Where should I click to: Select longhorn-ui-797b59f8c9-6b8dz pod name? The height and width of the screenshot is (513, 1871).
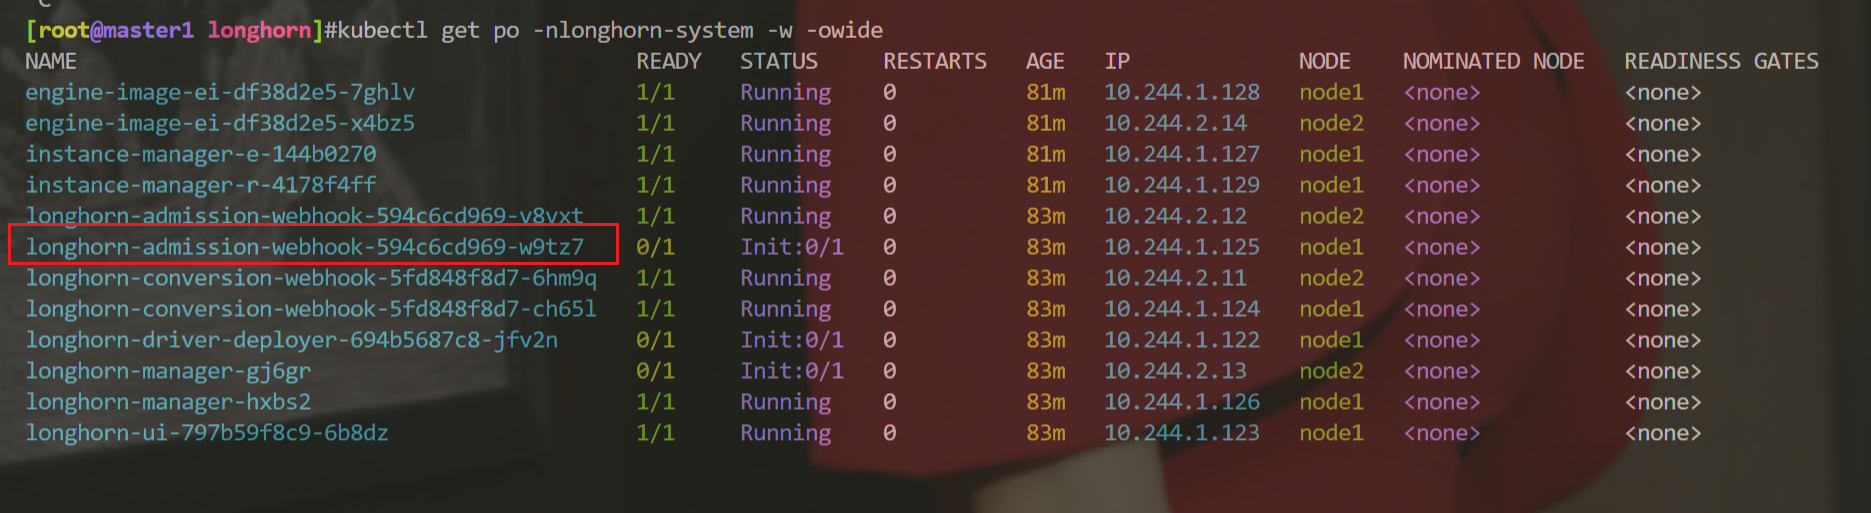tap(207, 434)
